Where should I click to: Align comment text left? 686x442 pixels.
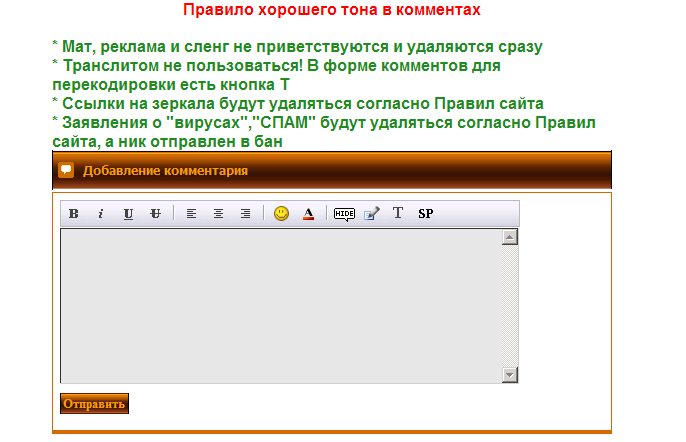click(191, 214)
